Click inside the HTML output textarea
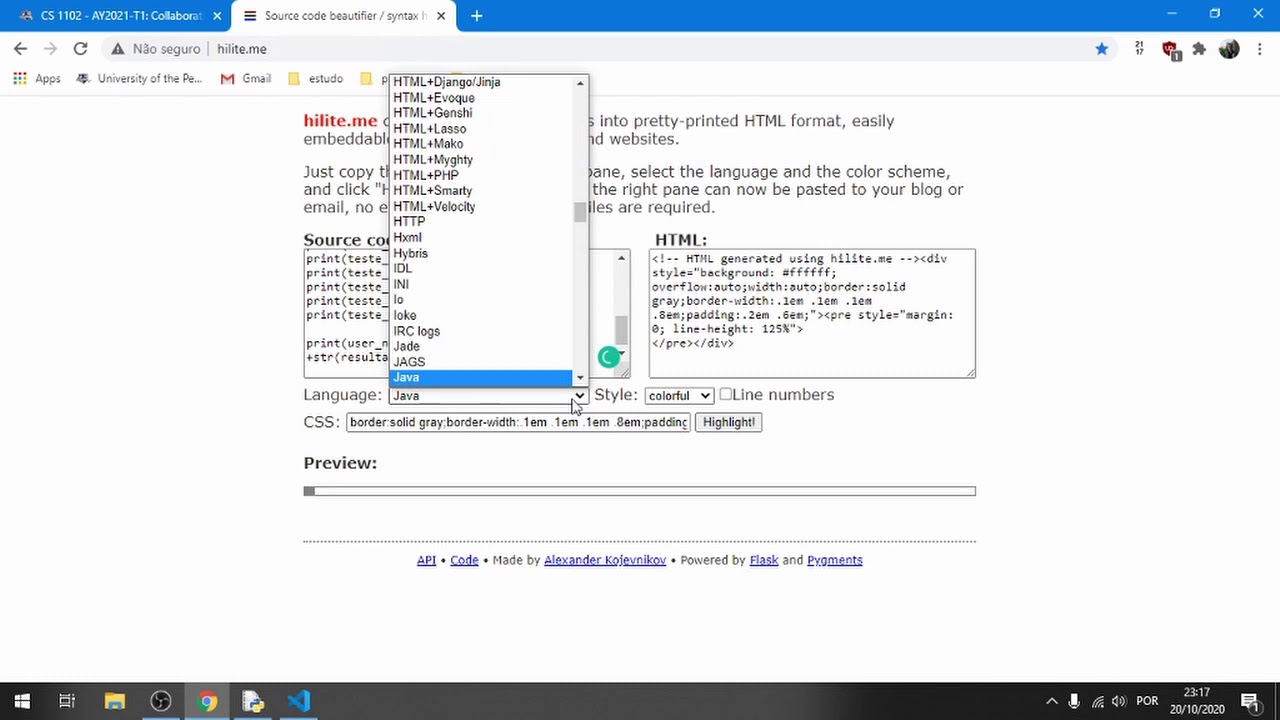This screenshot has width=1280, height=720. point(812,313)
